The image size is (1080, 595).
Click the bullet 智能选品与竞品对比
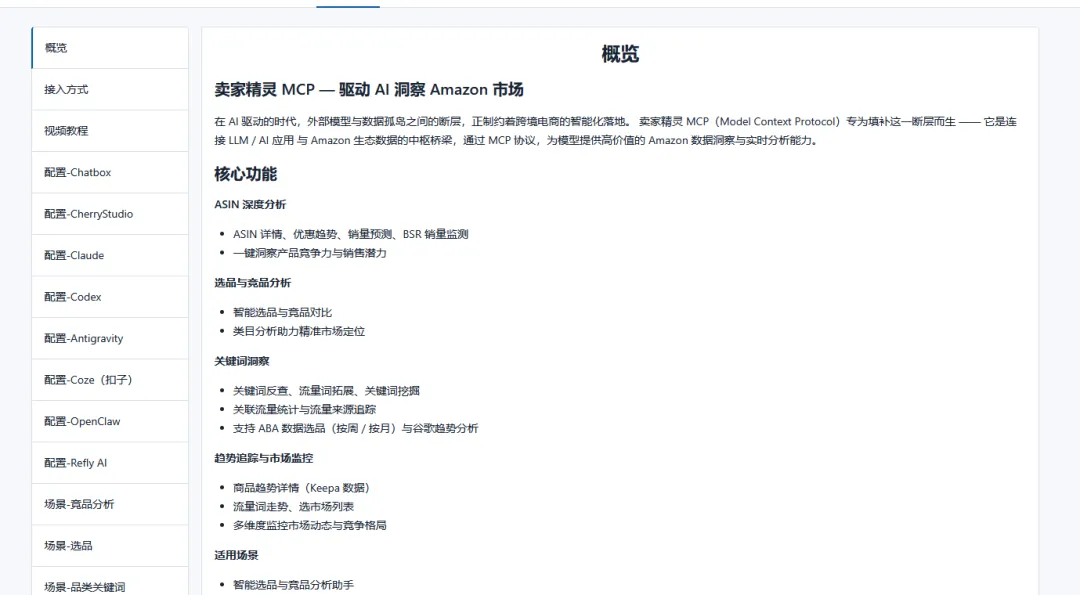282,313
